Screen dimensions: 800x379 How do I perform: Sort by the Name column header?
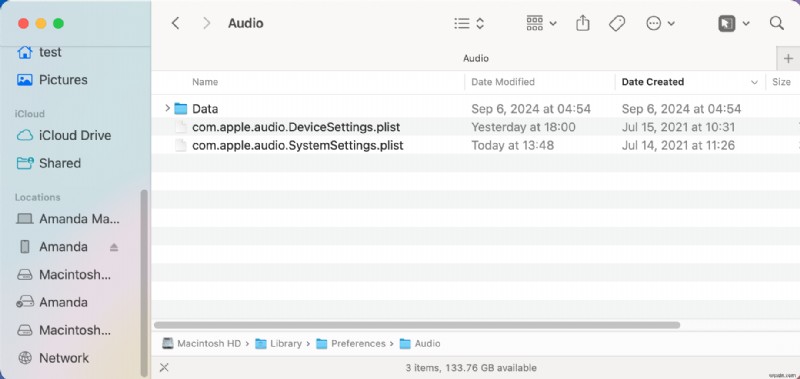pyautogui.click(x=205, y=82)
